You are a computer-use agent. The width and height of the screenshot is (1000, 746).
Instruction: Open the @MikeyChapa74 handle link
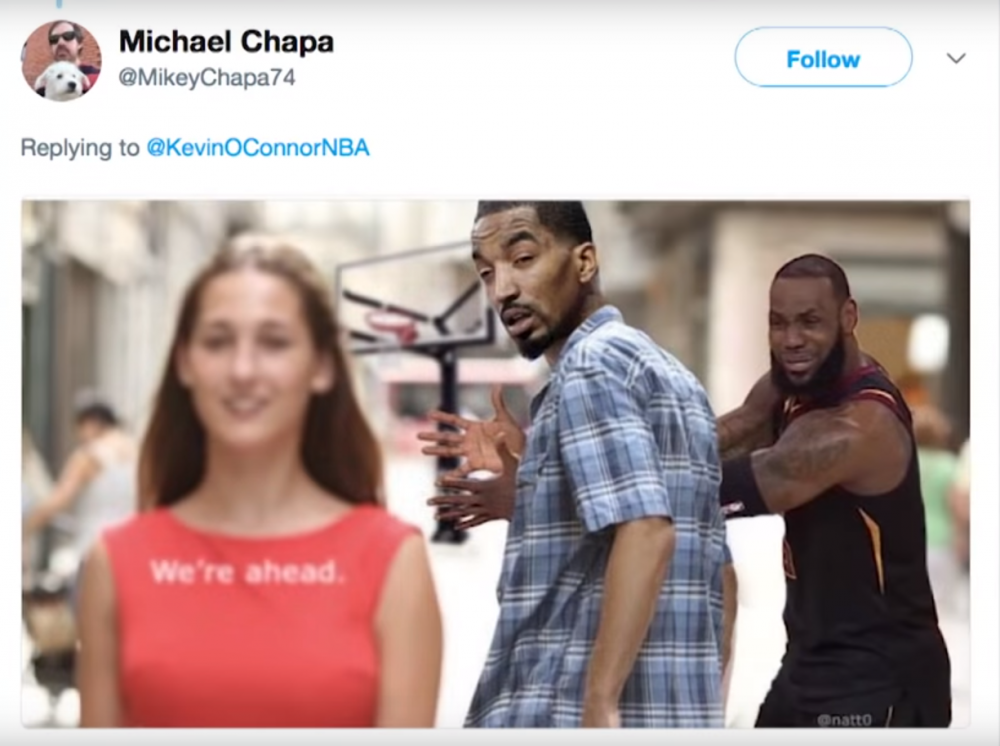(207, 78)
